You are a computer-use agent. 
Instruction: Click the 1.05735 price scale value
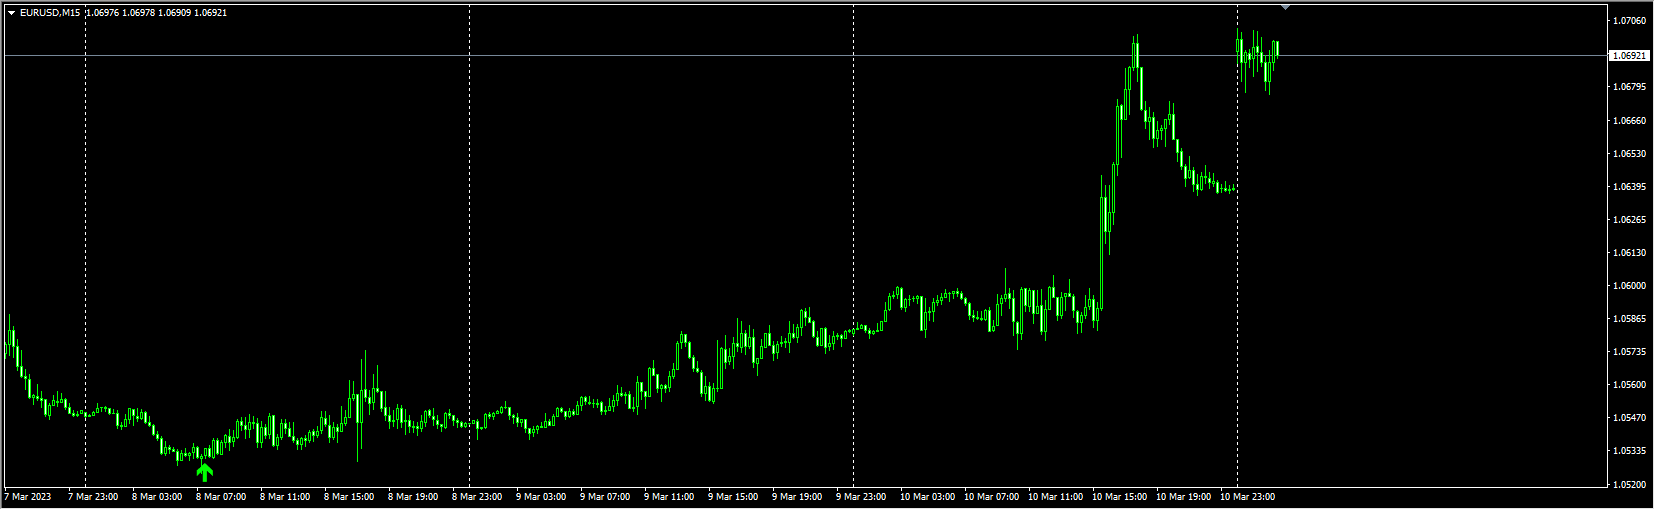point(1630,351)
